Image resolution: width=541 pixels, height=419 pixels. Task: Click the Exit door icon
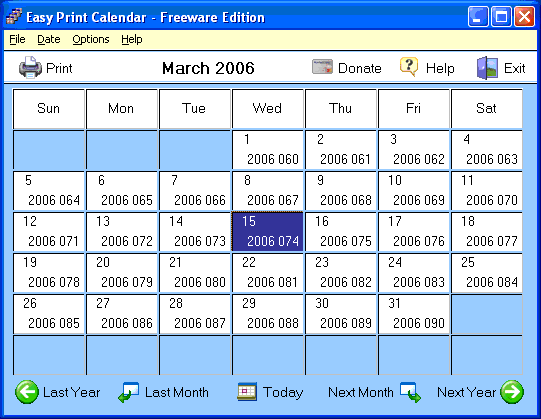tap(487, 68)
